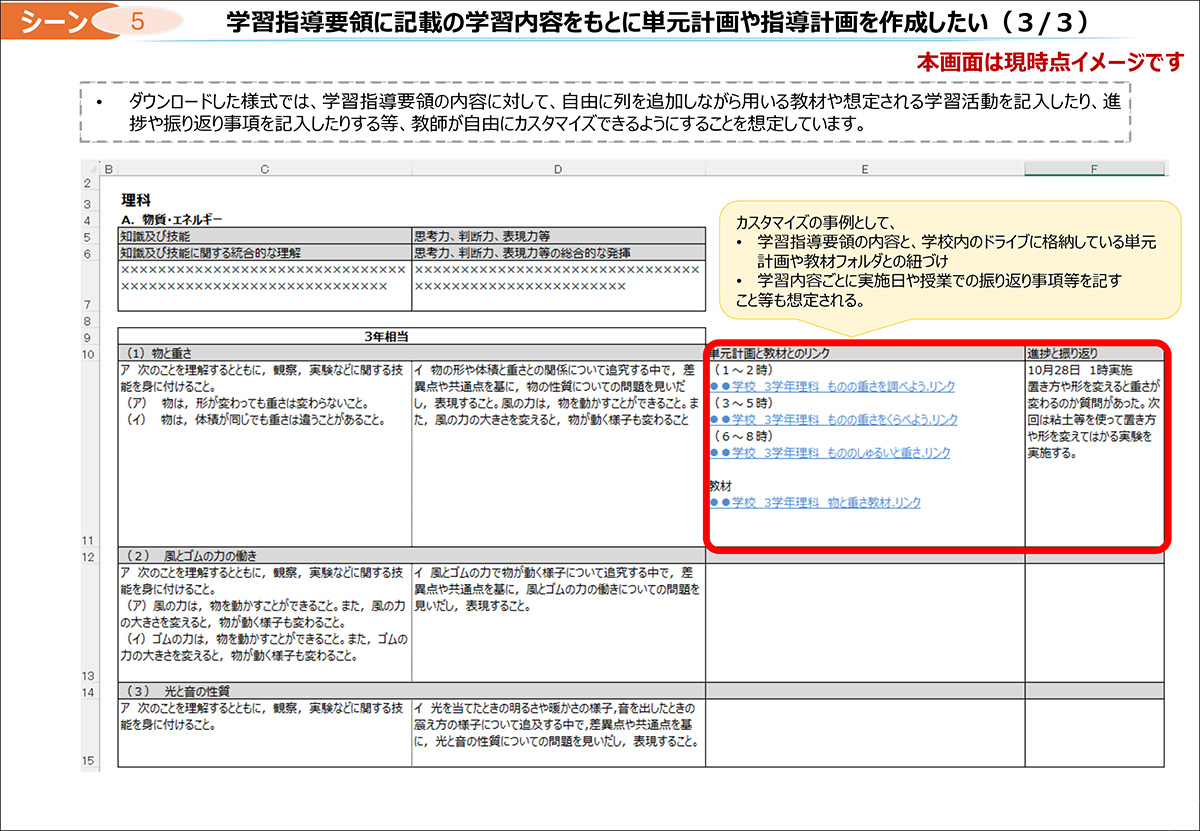
Task: Select column C header
Action: tap(264, 169)
